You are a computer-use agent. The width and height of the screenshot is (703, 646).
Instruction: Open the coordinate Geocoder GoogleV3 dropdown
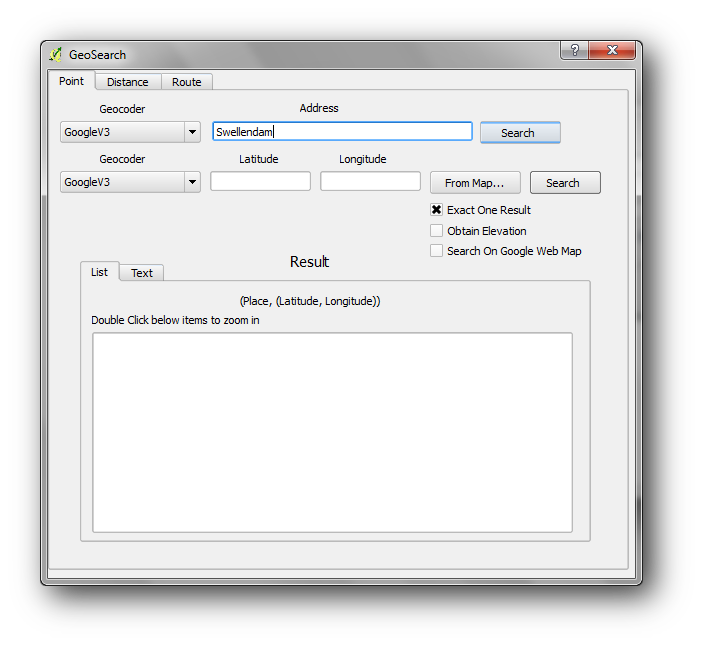tap(130, 182)
